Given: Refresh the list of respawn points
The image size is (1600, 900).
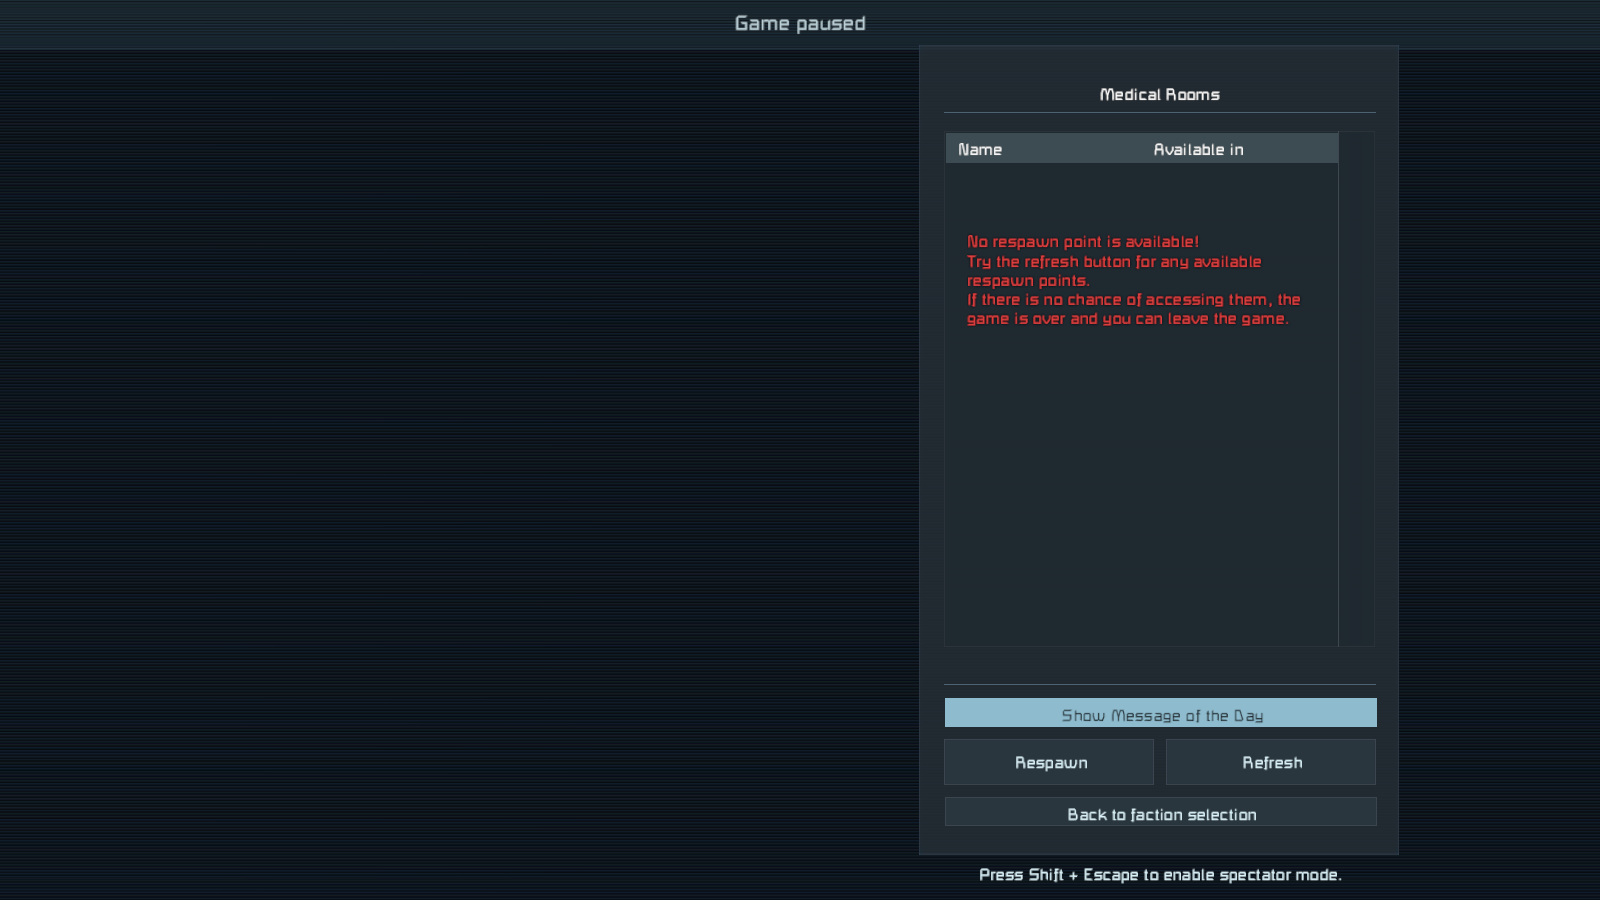Looking at the screenshot, I should tap(1271, 762).
